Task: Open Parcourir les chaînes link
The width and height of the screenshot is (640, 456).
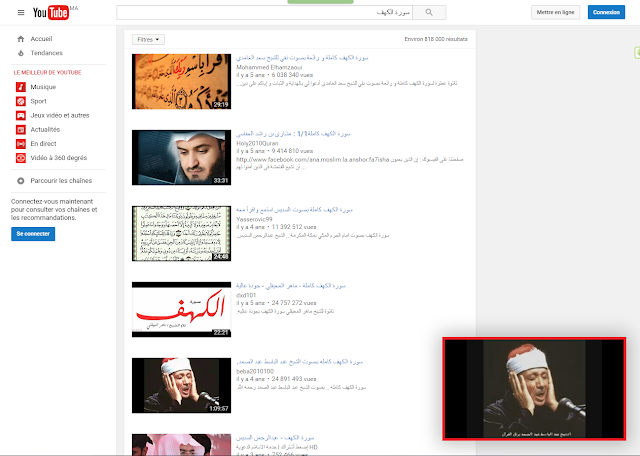Action: (61, 181)
